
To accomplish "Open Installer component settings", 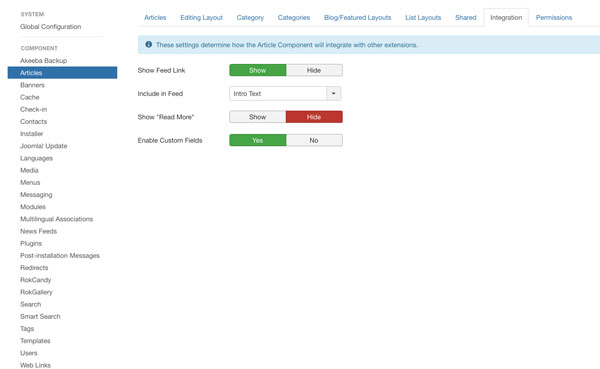I will click(31, 134).
